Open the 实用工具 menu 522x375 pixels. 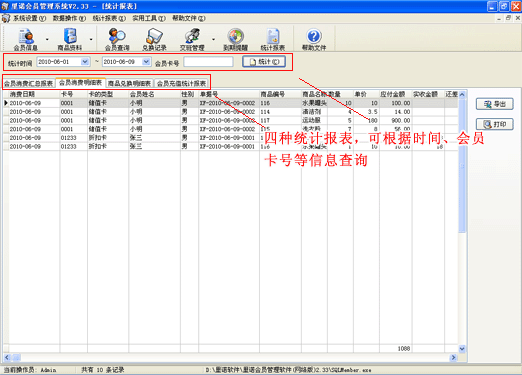(x=149, y=18)
